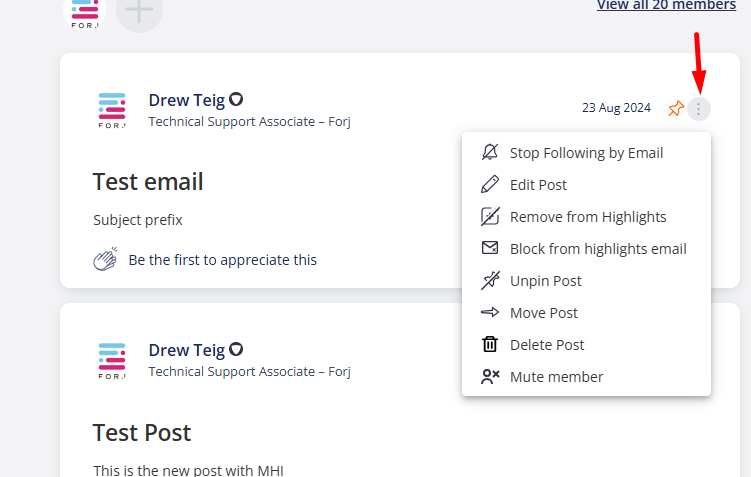The height and width of the screenshot is (477, 751).
Task: Open Drew Teig's name on Test email post
Action: click(187, 100)
